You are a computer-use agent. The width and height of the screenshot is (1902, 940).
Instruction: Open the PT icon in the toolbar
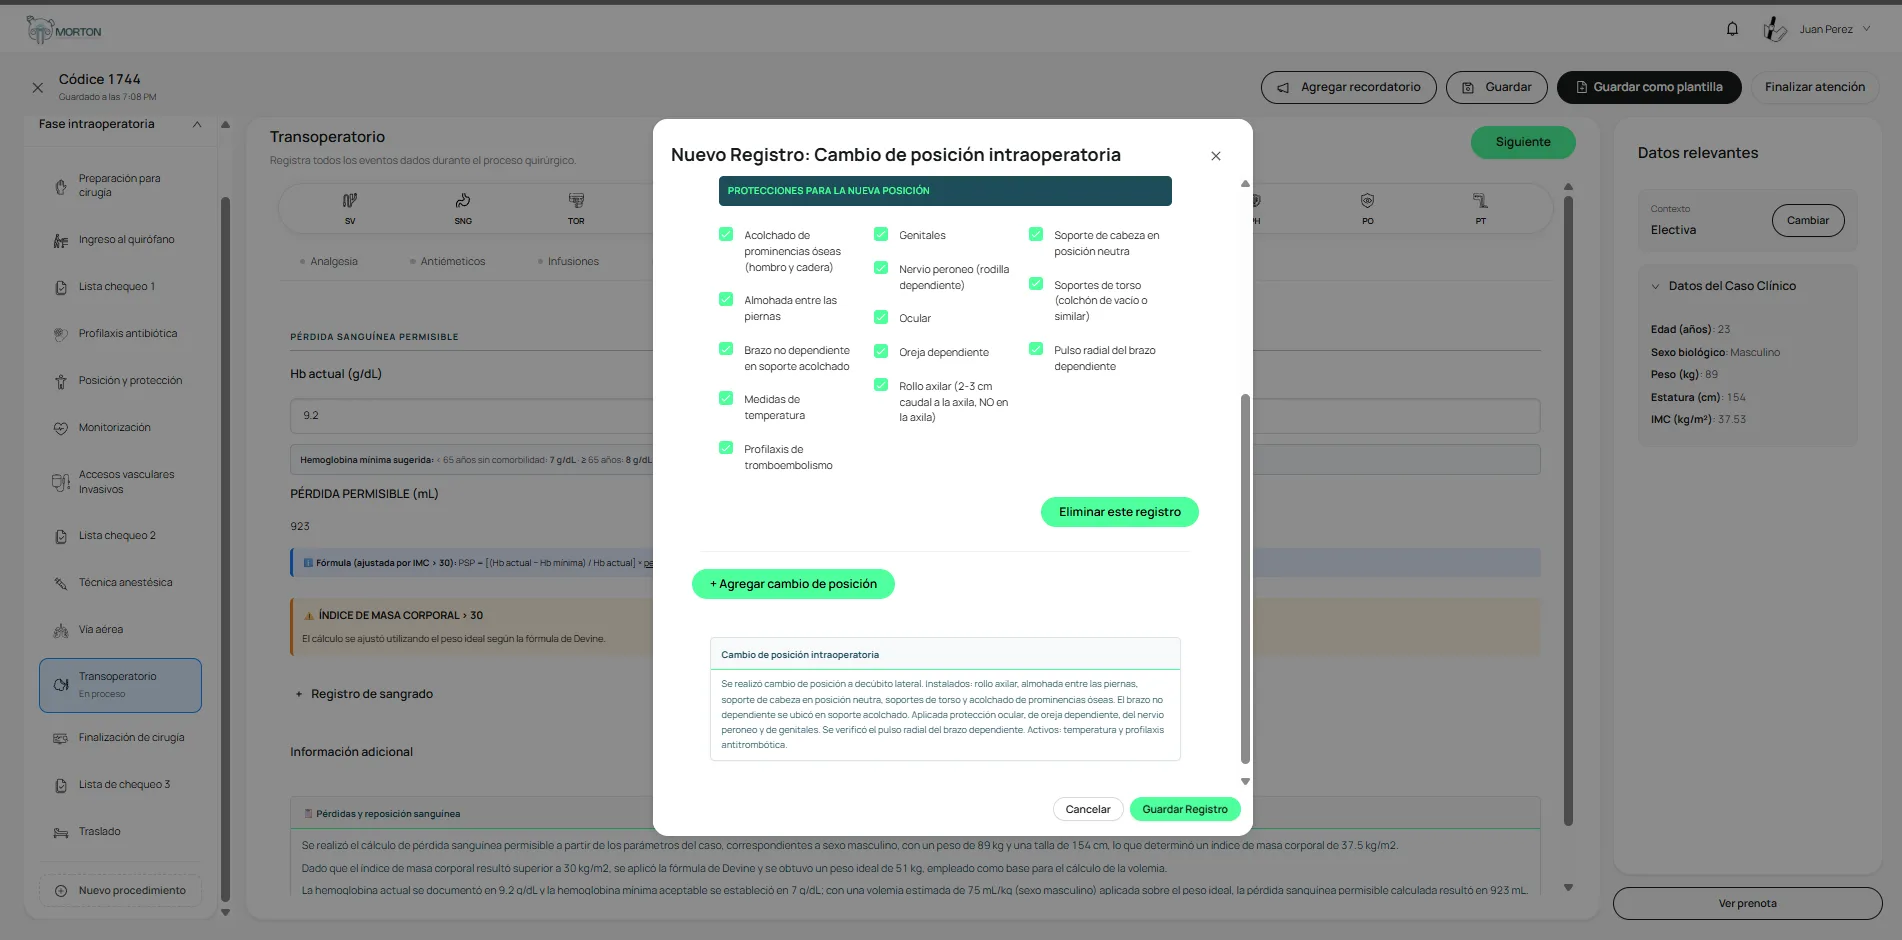pos(1480,201)
